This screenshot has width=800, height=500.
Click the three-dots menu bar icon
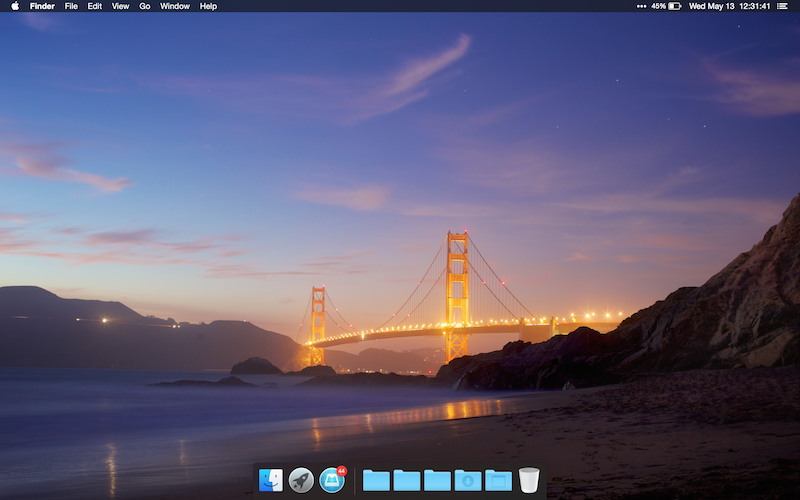(x=641, y=6)
